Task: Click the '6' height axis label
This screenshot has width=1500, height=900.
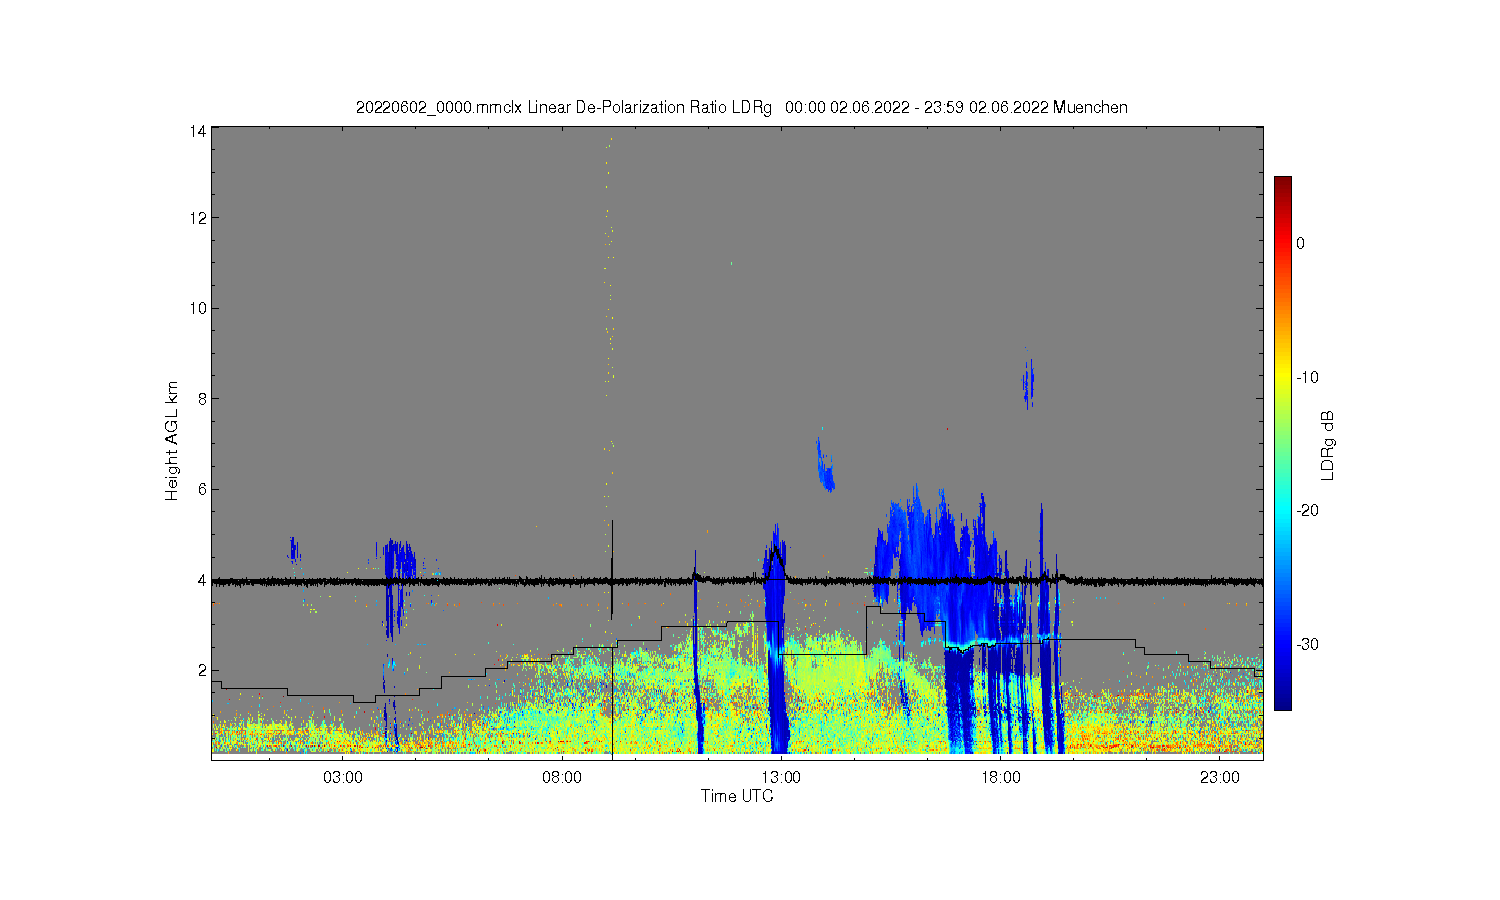Action: tap(202, 489)
